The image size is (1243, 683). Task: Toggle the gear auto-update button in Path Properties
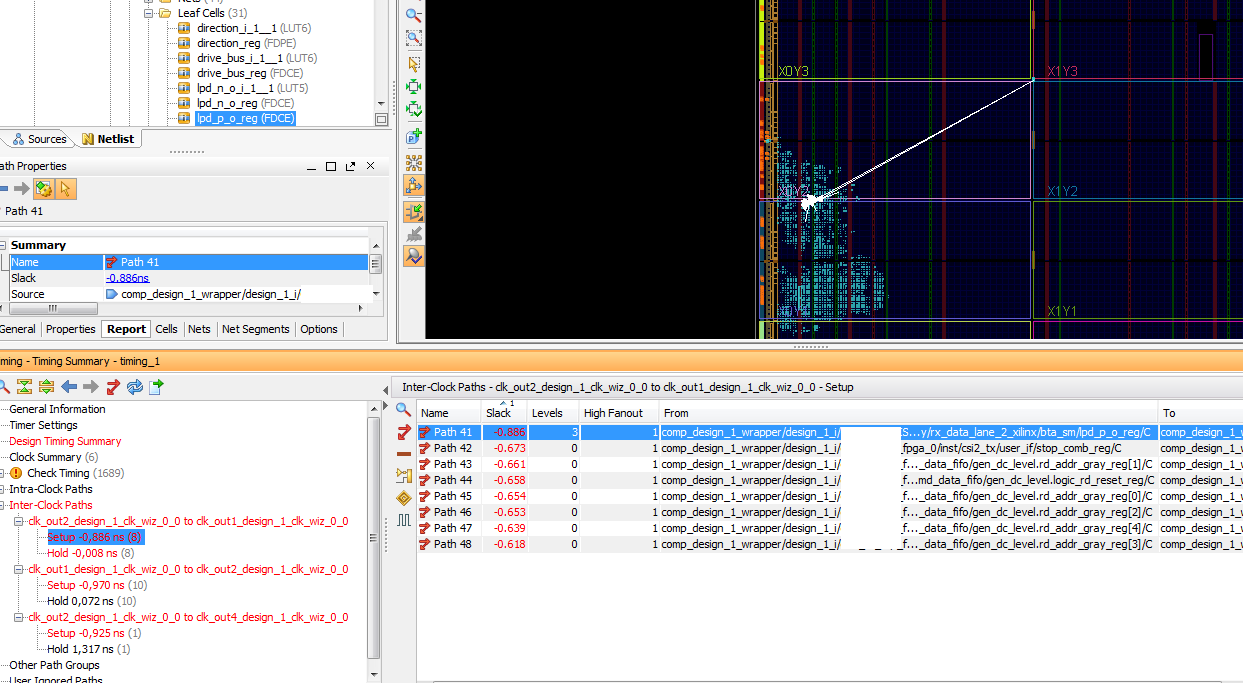[x=43, y=189]
